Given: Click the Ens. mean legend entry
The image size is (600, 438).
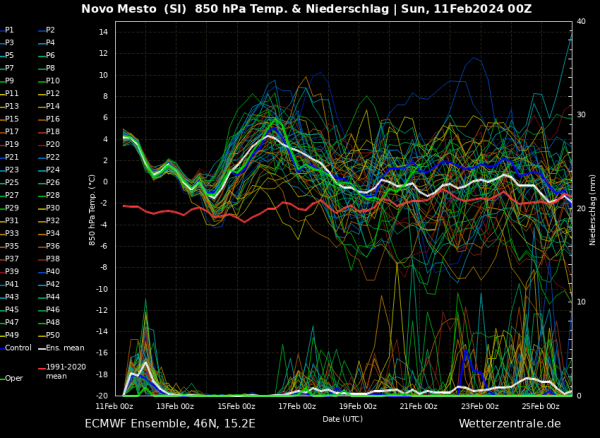Looking at the screenshot, I should (61, 348).
